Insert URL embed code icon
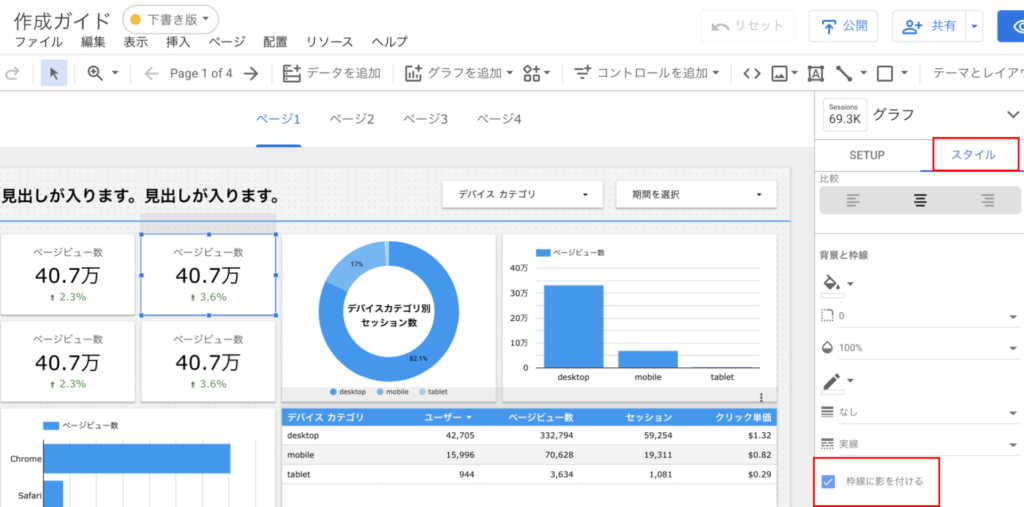1024x507 pixels. coord(752,74)
